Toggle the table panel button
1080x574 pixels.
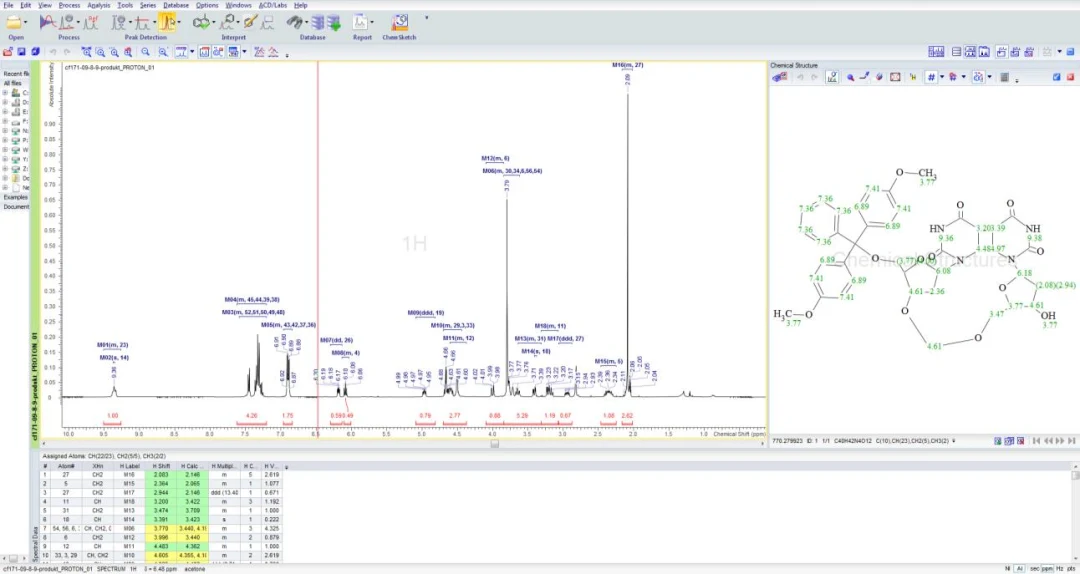click(x=233, y=52)
